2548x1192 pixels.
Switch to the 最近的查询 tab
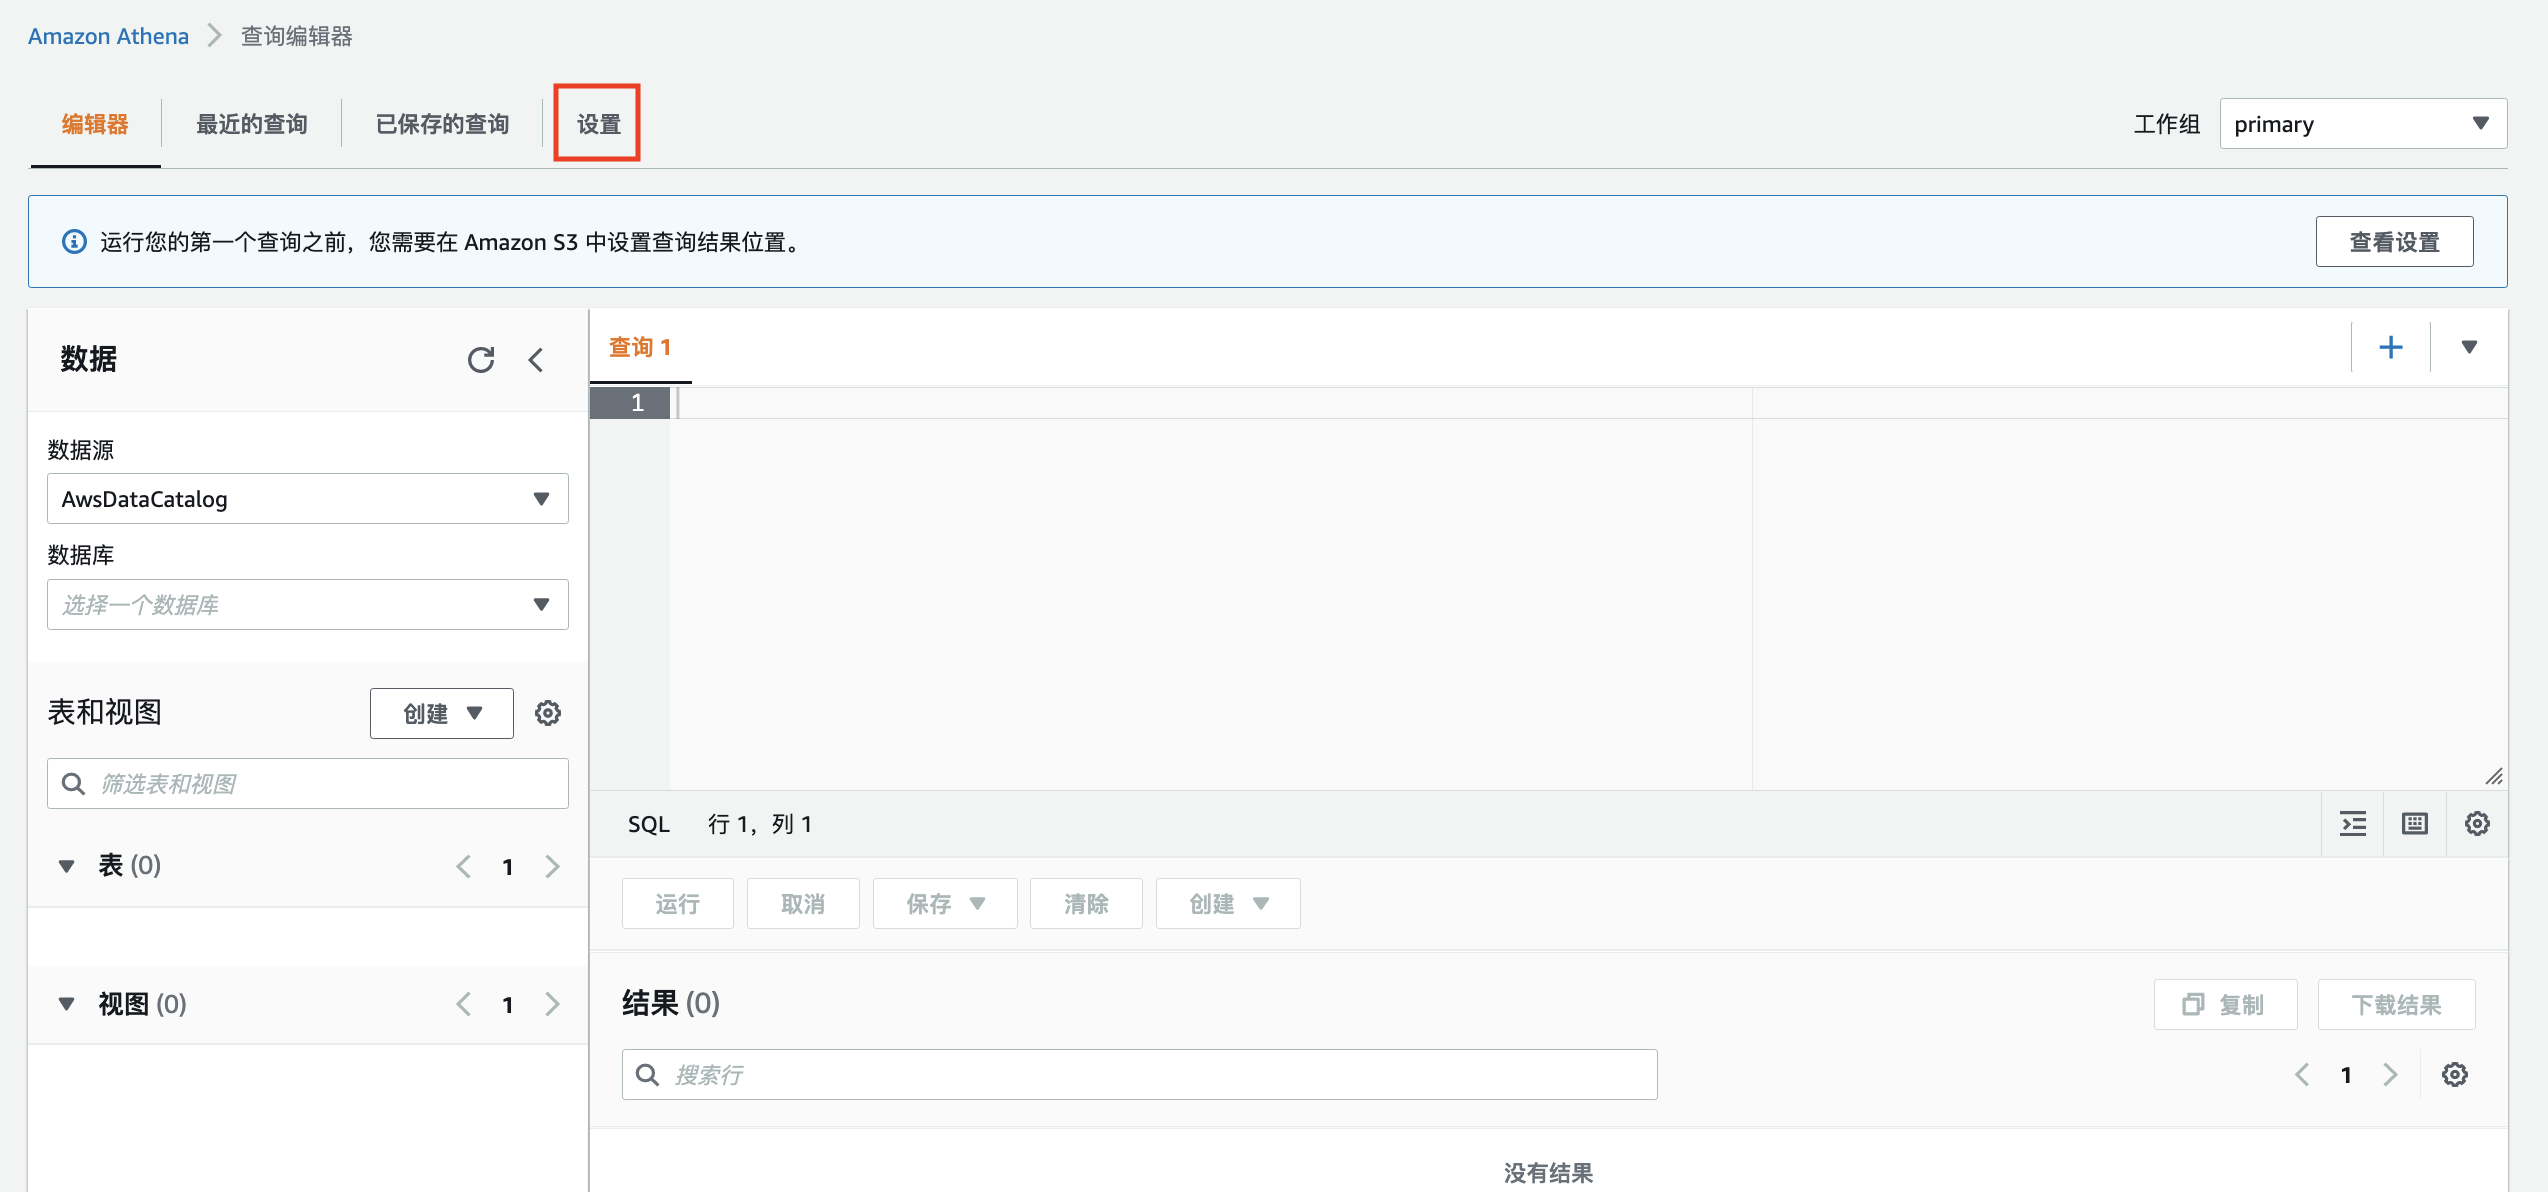click(251, 124)
